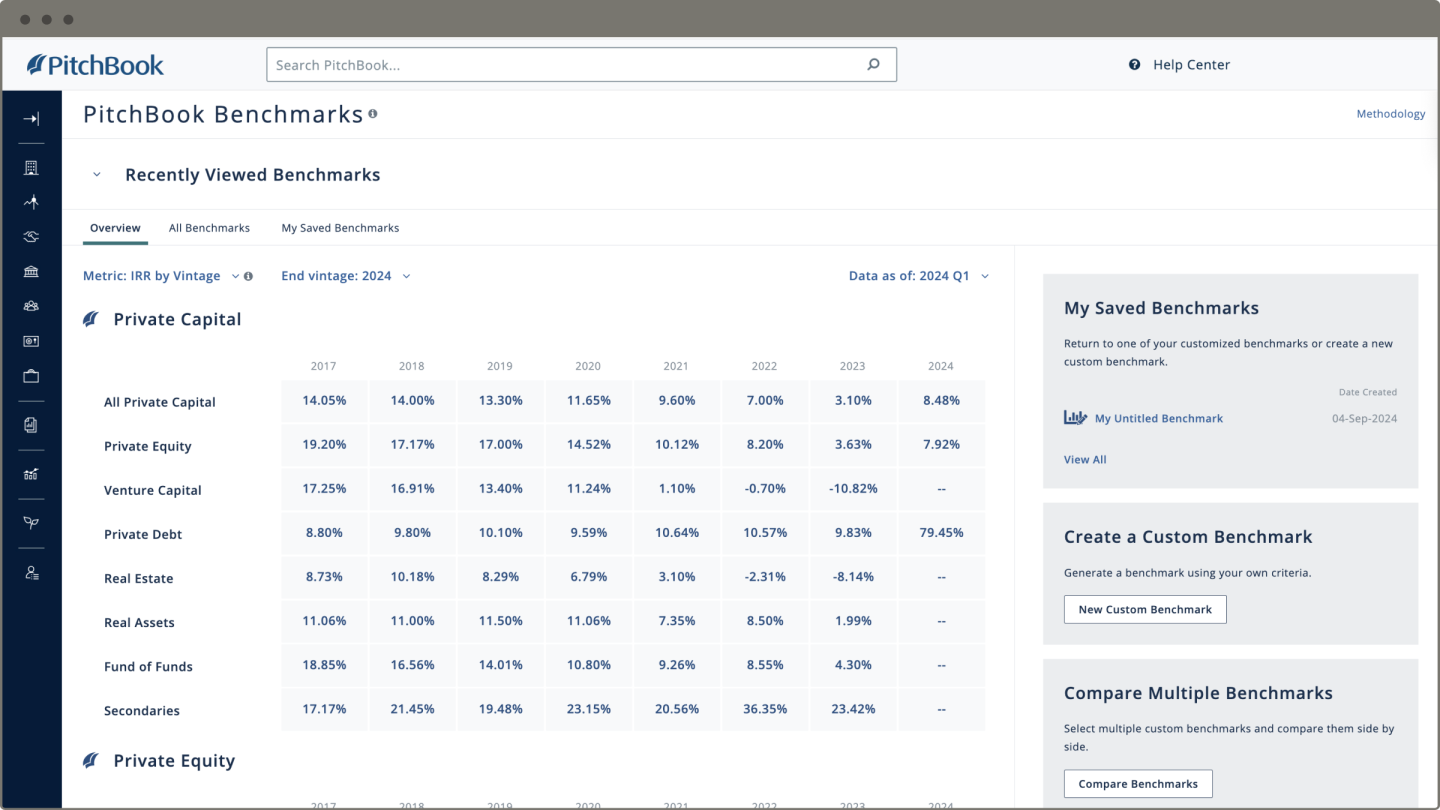Click Real Estate 2023 value -8.14%
Screen dimensions: 1440x810
(853, 576)
